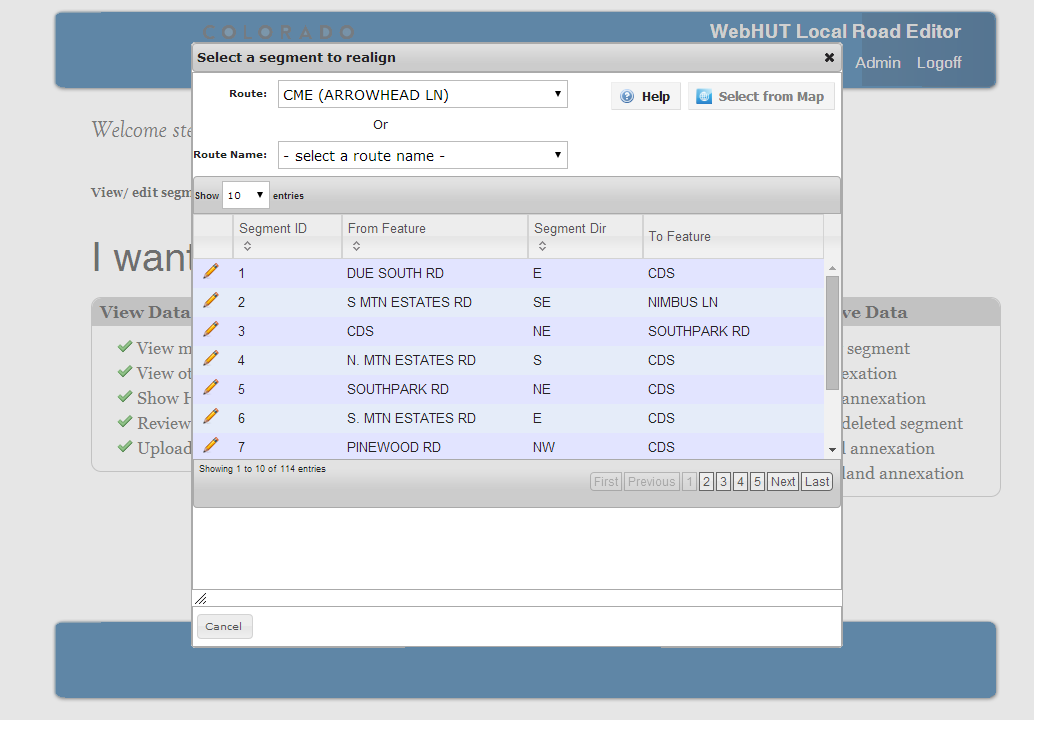Click the dialog resize grip icon
Screen dimensions: 1051x742
pos(201,599)
